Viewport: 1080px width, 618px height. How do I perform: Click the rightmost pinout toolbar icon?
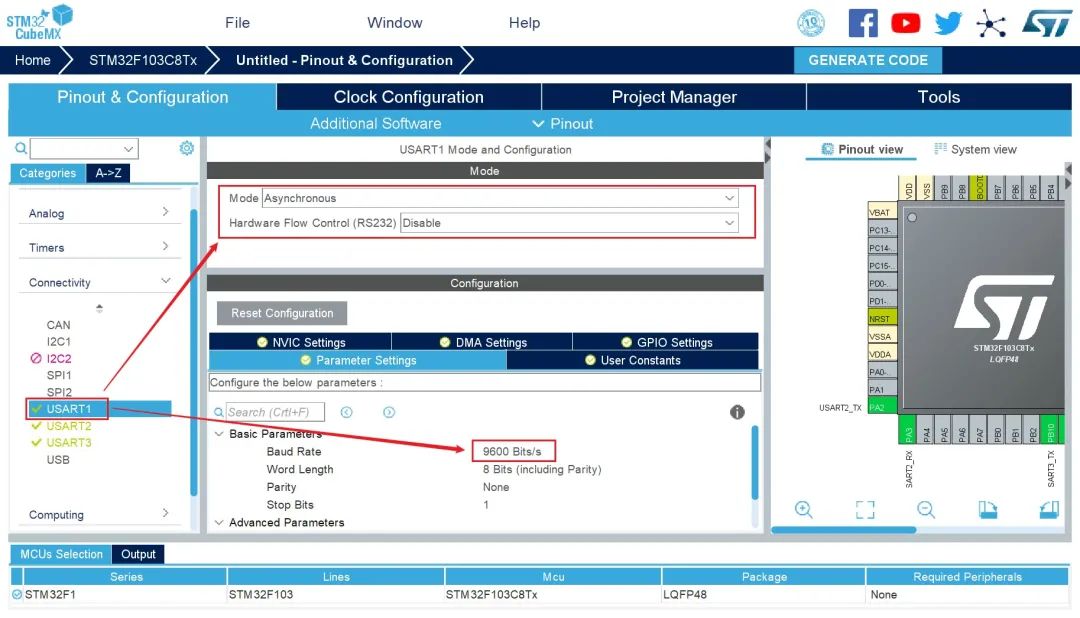click(x=1049, y=510)
